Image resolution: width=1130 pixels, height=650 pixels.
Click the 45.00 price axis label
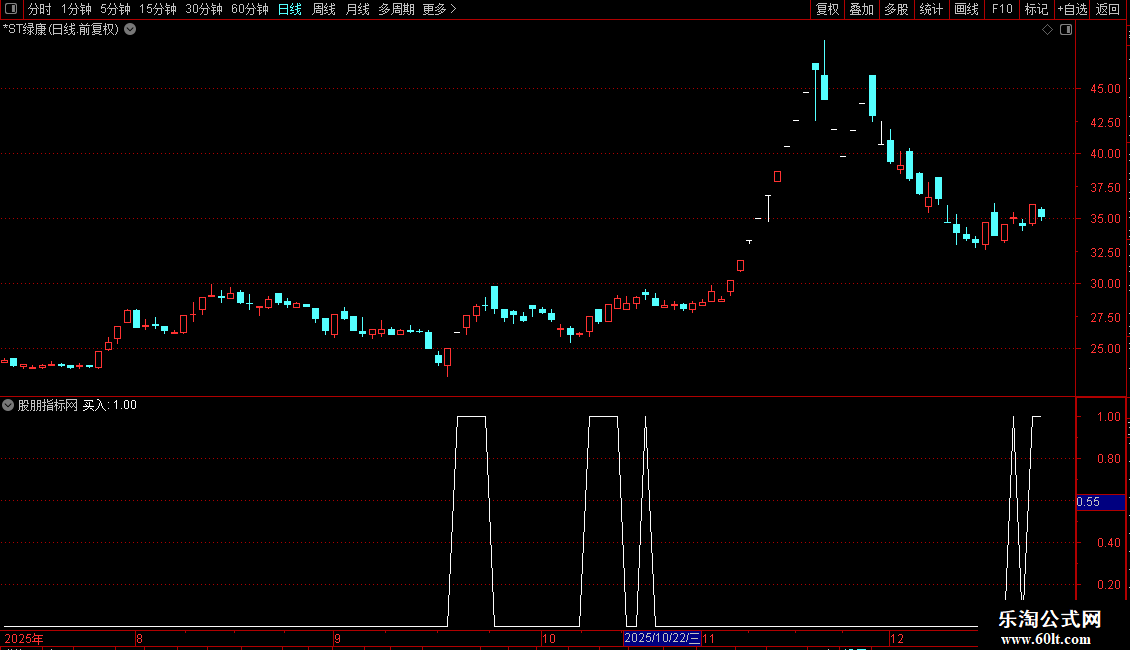tap(1105, 89)
